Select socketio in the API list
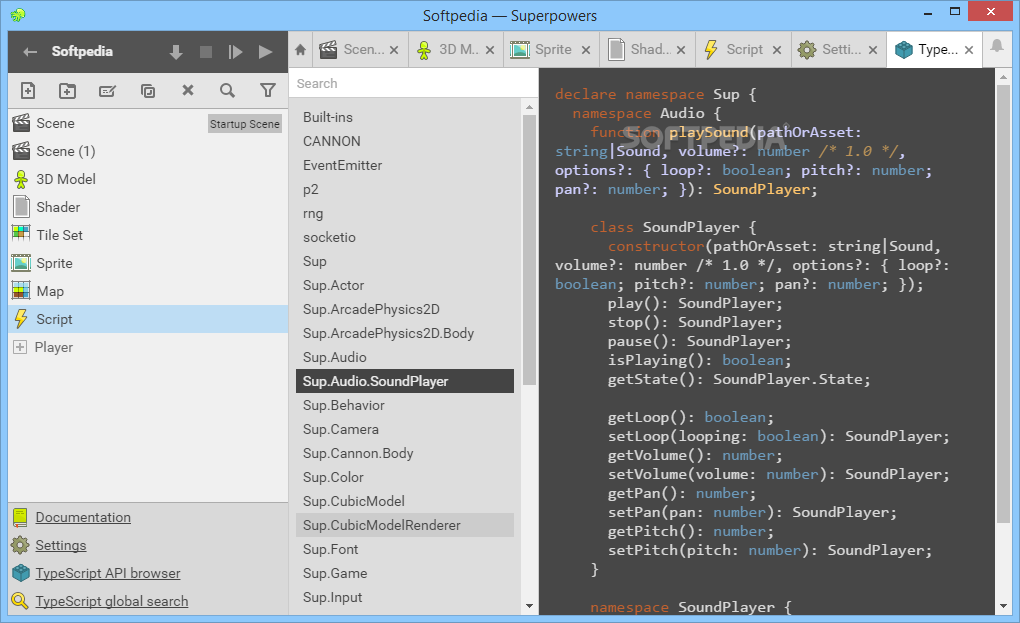 [x=405, y=237]
